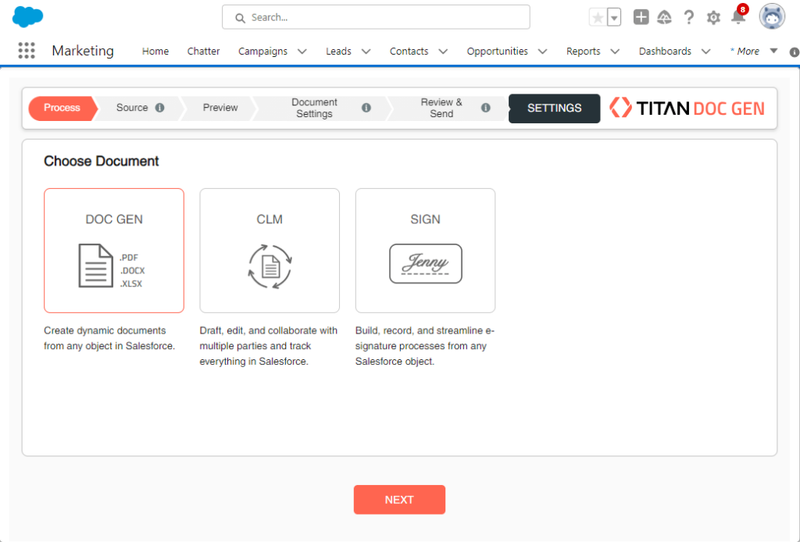Image resolution: width=800 pixels, height=542 pixels.
Task: Click the Trailhead guidance icon
Action: coord(664,17)
